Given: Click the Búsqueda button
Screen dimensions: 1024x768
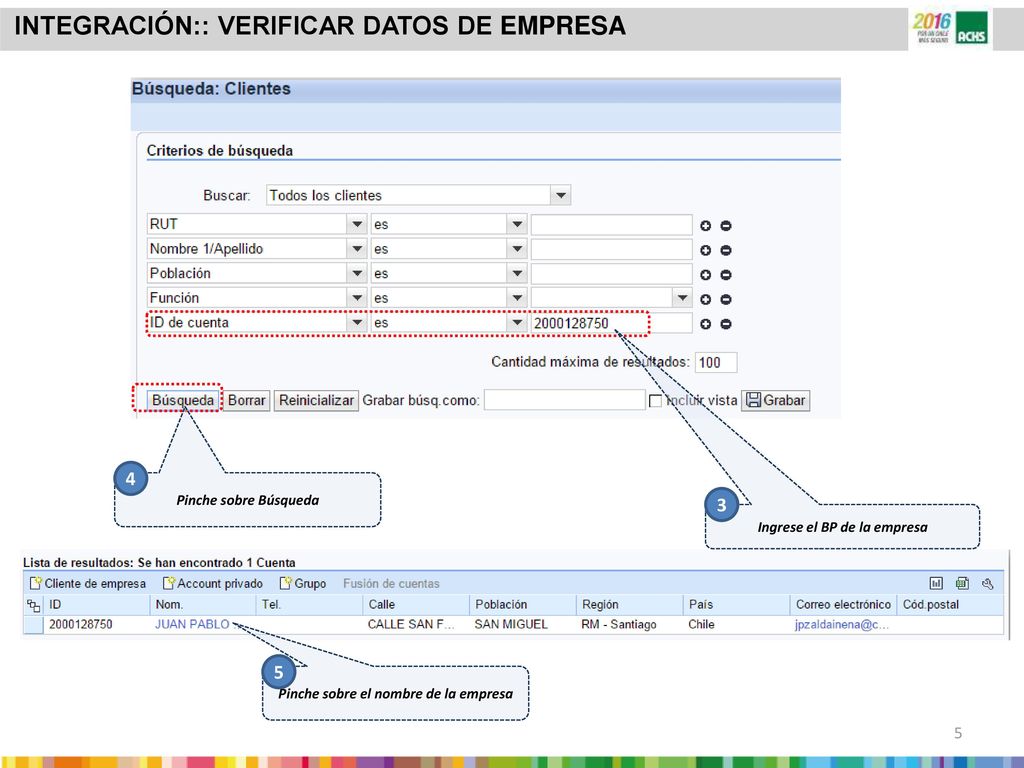Looking at the screenshot, I should 183,400.
